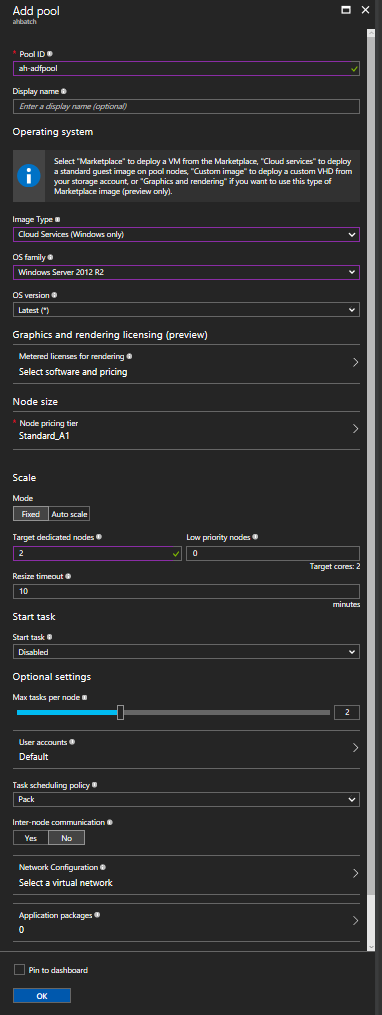Click the info icon beside OS family

tap(52, 258)
